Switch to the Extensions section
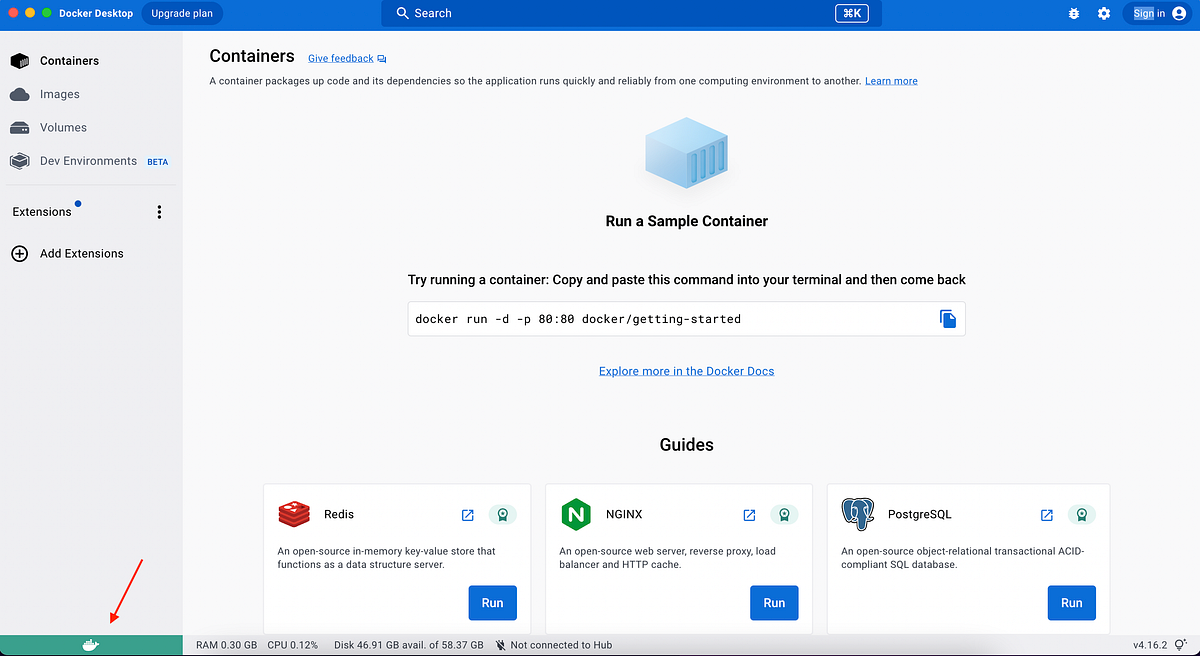 point(43,211)
